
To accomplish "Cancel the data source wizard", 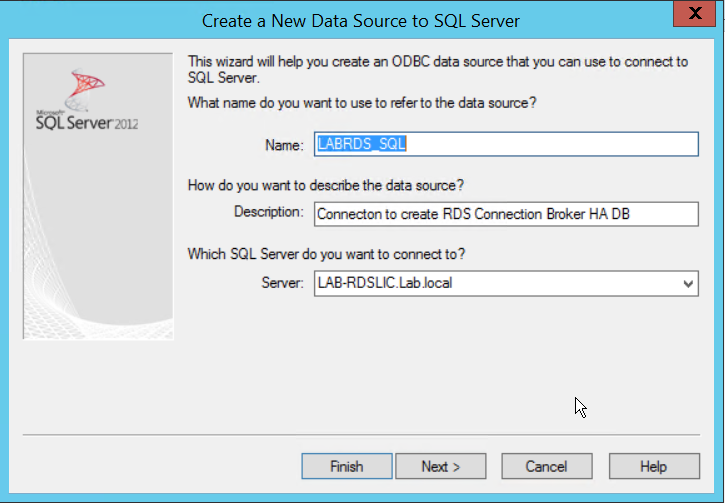I will click(x=546, y=466).
